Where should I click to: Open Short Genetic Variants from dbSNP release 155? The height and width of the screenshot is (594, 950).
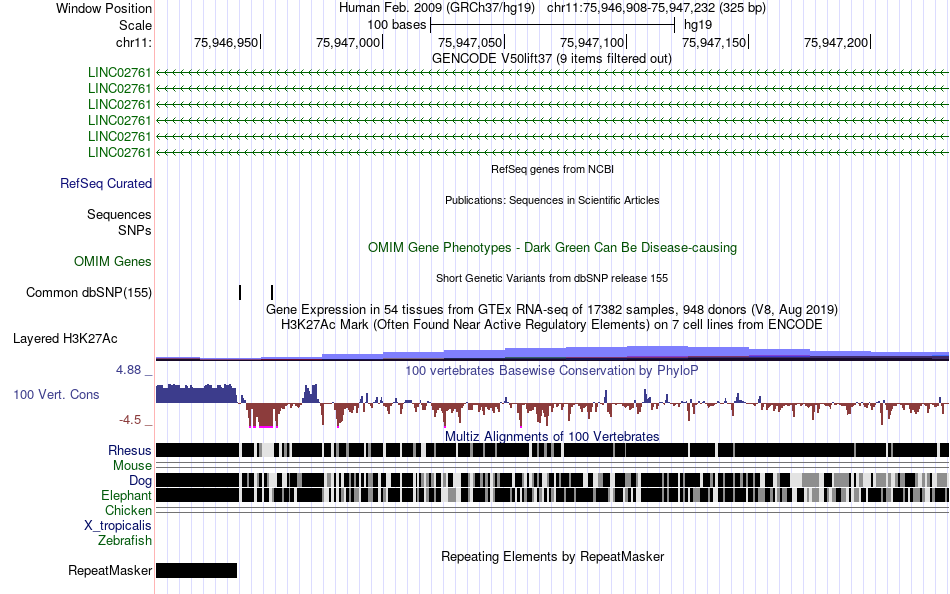pyautogui.click(x=552, y=278)
